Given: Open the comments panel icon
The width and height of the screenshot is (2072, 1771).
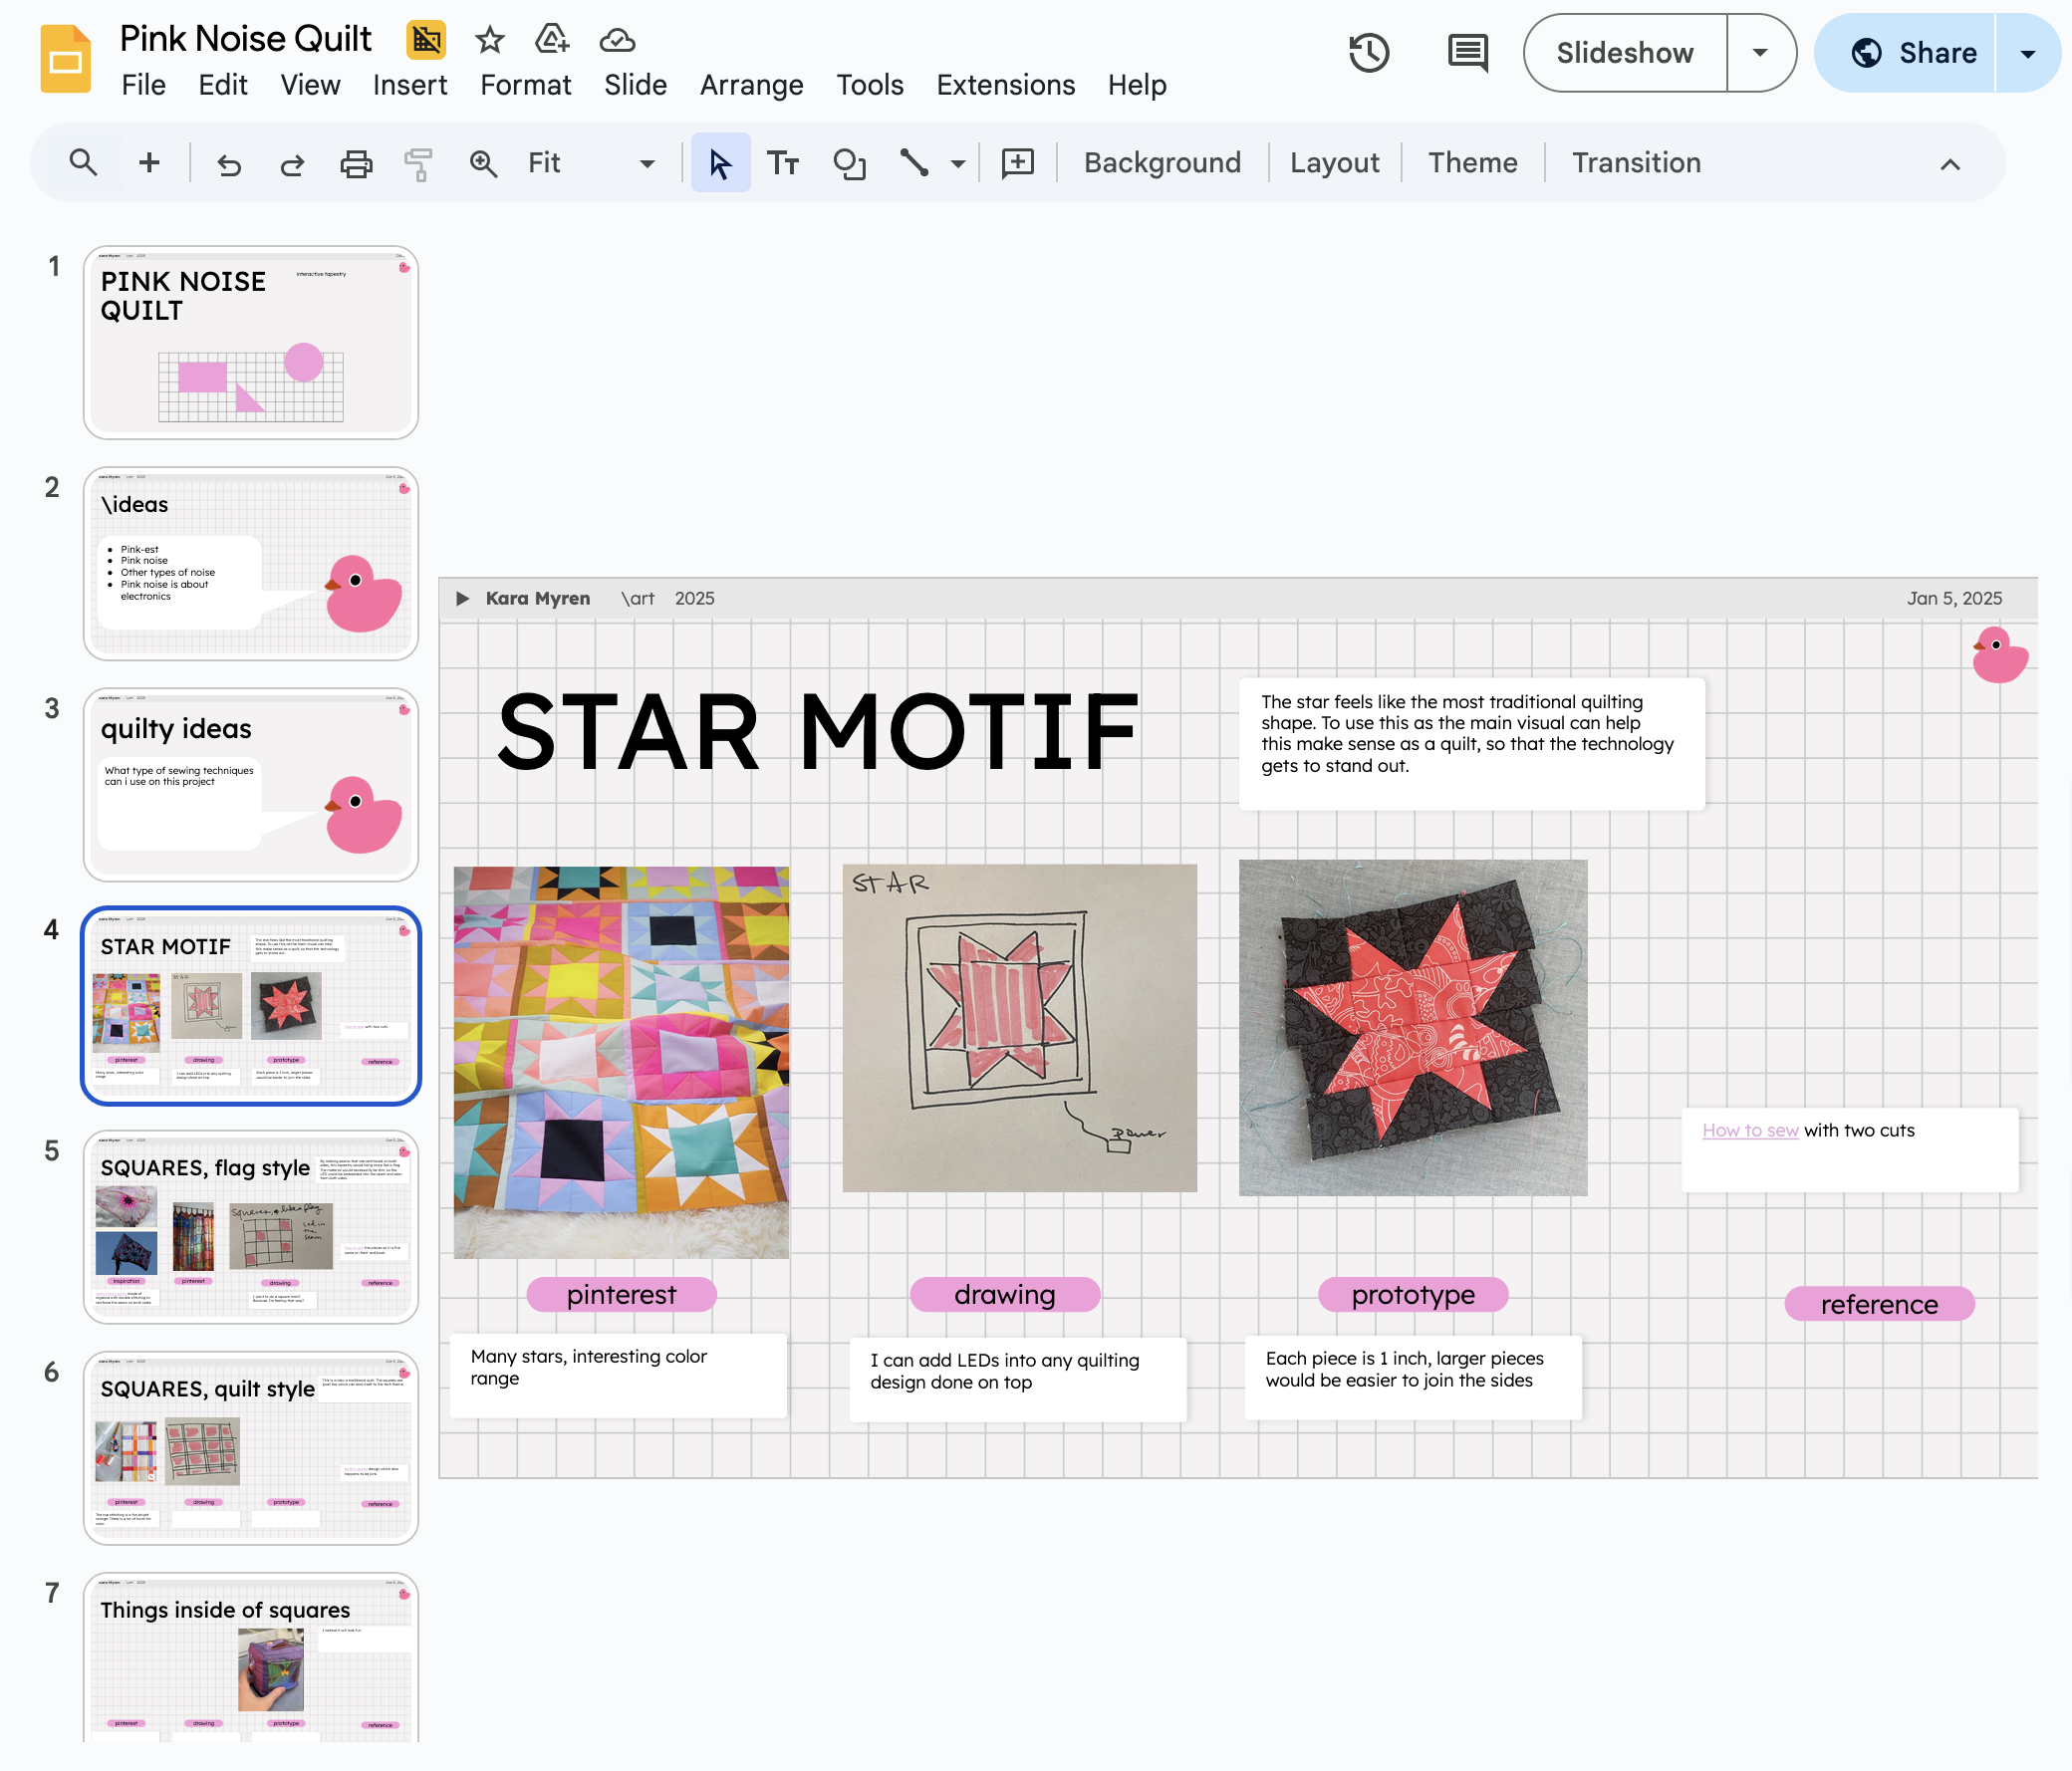Looking at the screenshot, I should [x=1467, y=53].
